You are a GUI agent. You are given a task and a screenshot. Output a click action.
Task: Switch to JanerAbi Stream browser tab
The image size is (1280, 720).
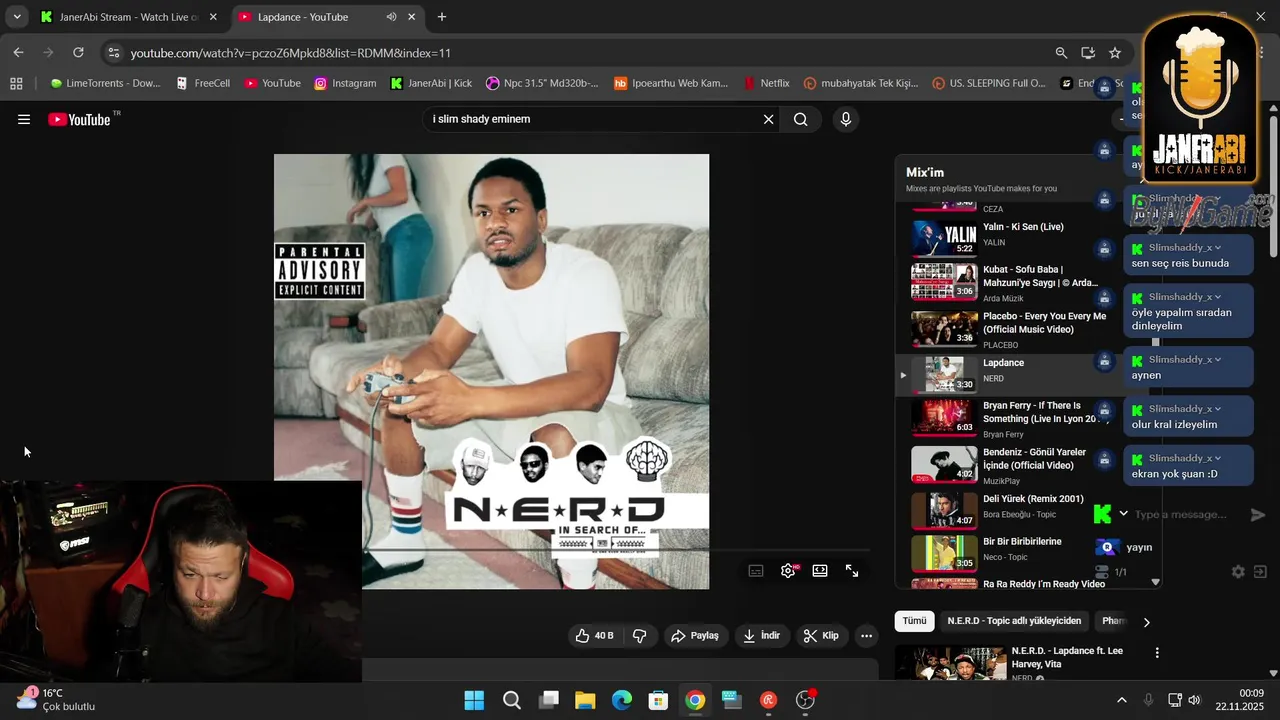pyautogui.click(x=128, y=17)
